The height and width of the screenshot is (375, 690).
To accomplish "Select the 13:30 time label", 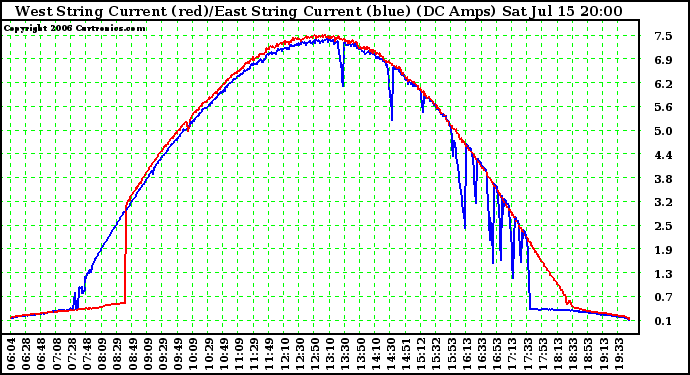I will click(x=345, y=354).
